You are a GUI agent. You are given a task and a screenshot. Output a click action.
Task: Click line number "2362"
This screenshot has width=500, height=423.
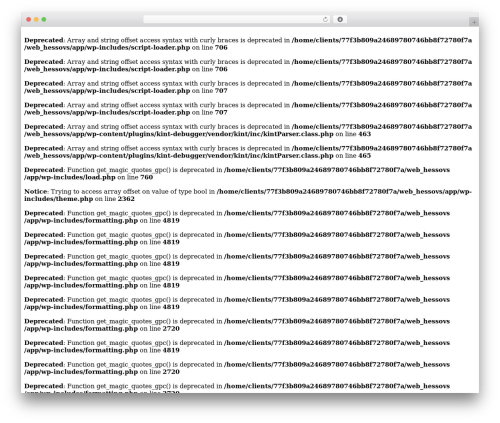click(126, 199)
